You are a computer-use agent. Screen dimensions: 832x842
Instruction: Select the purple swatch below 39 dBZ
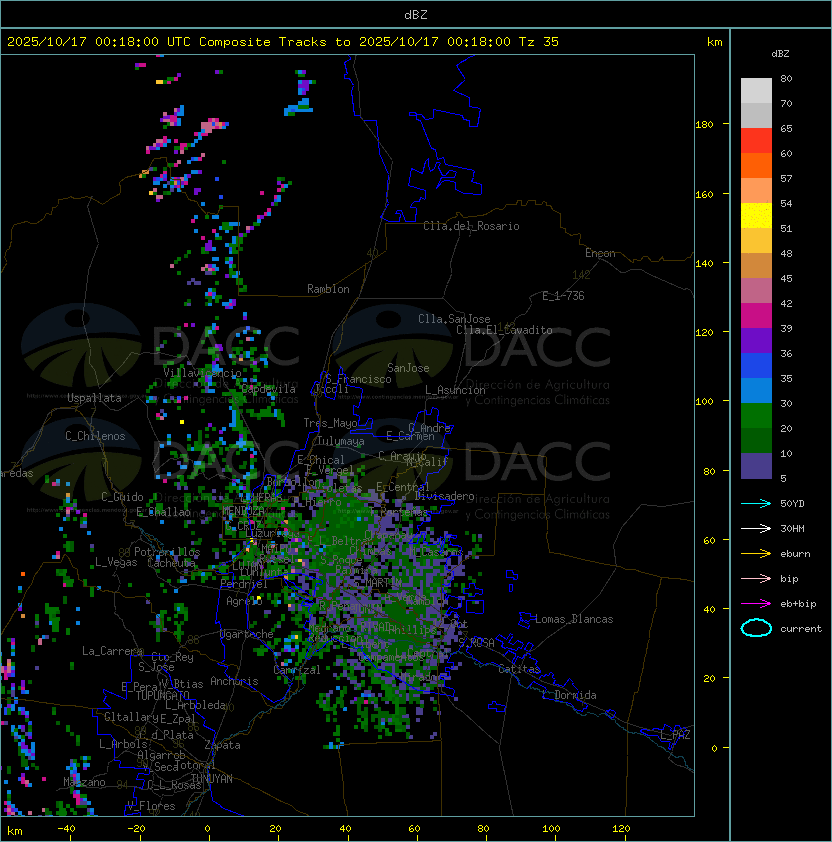[x=756, y=340]
